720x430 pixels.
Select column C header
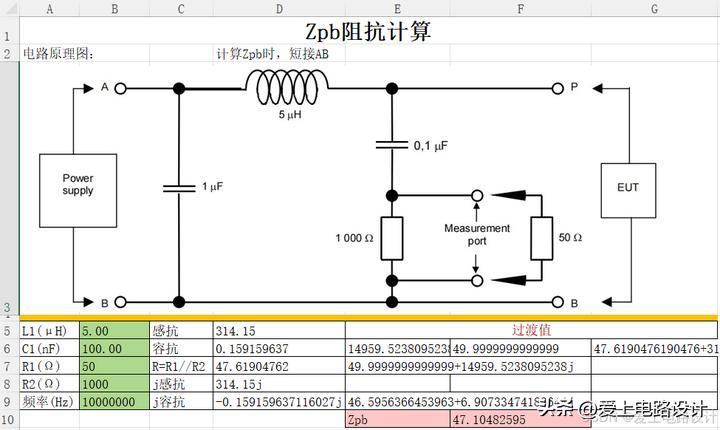point(181,8)
